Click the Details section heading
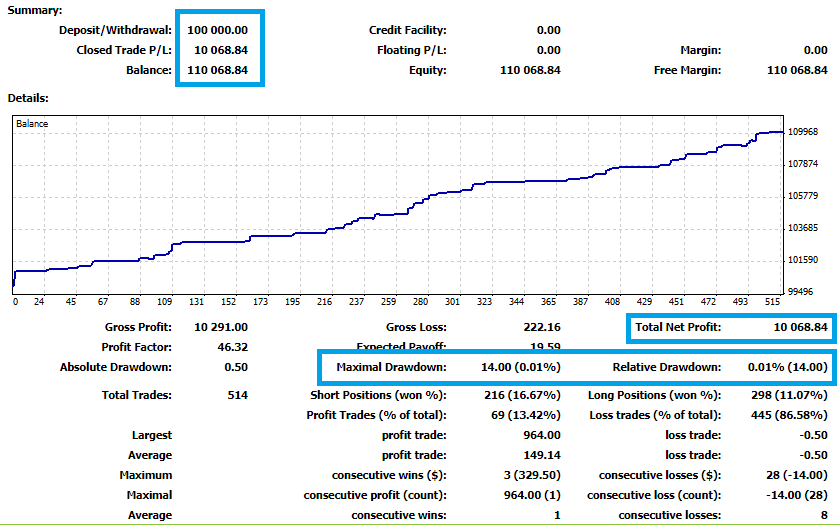The image size is (840, 525). coord(29,98)
